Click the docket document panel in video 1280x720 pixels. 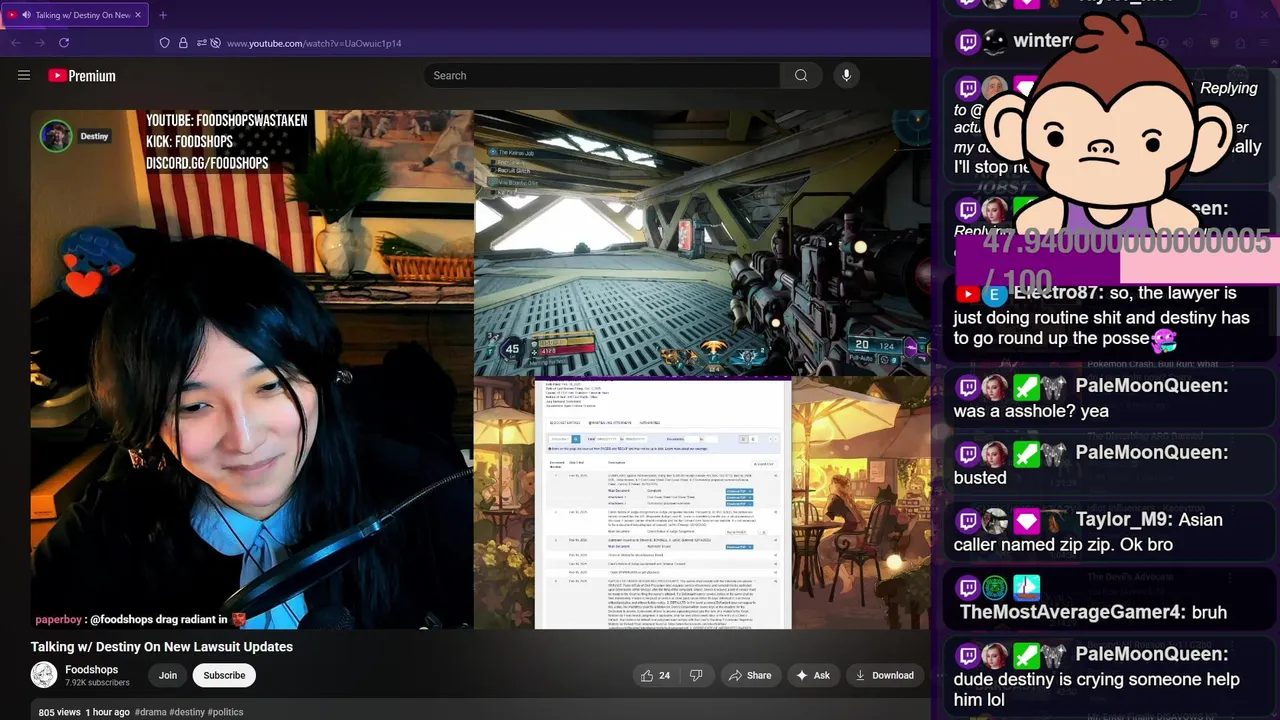point(663,504)
